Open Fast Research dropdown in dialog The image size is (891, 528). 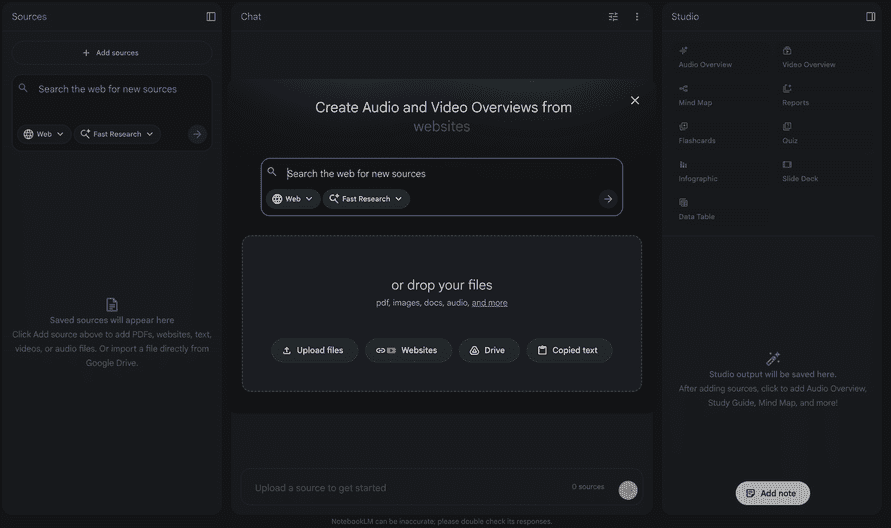[367, 199]
